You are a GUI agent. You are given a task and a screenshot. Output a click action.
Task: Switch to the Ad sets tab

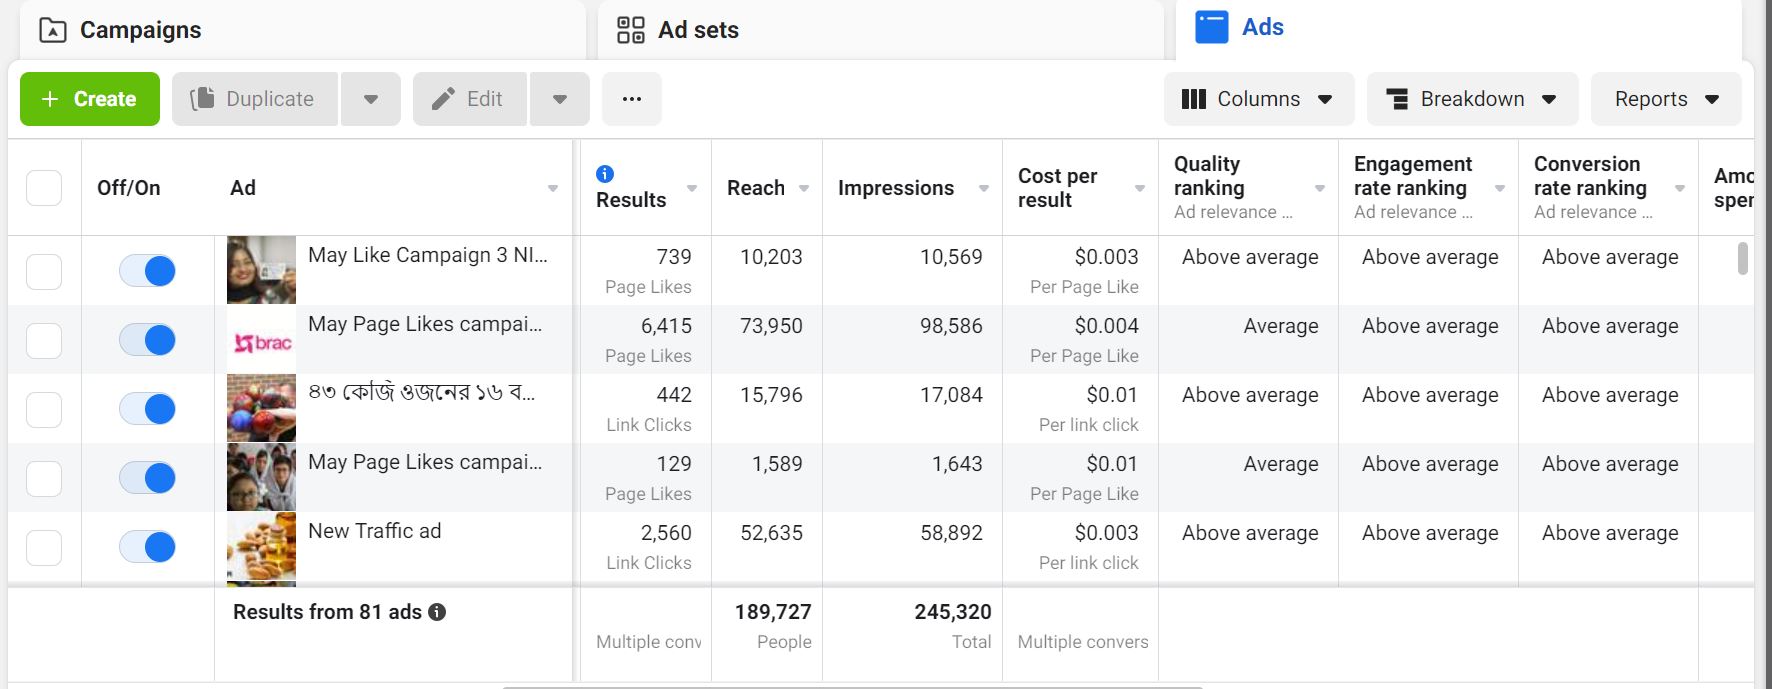pyautogui.click(x=698, y=31)
